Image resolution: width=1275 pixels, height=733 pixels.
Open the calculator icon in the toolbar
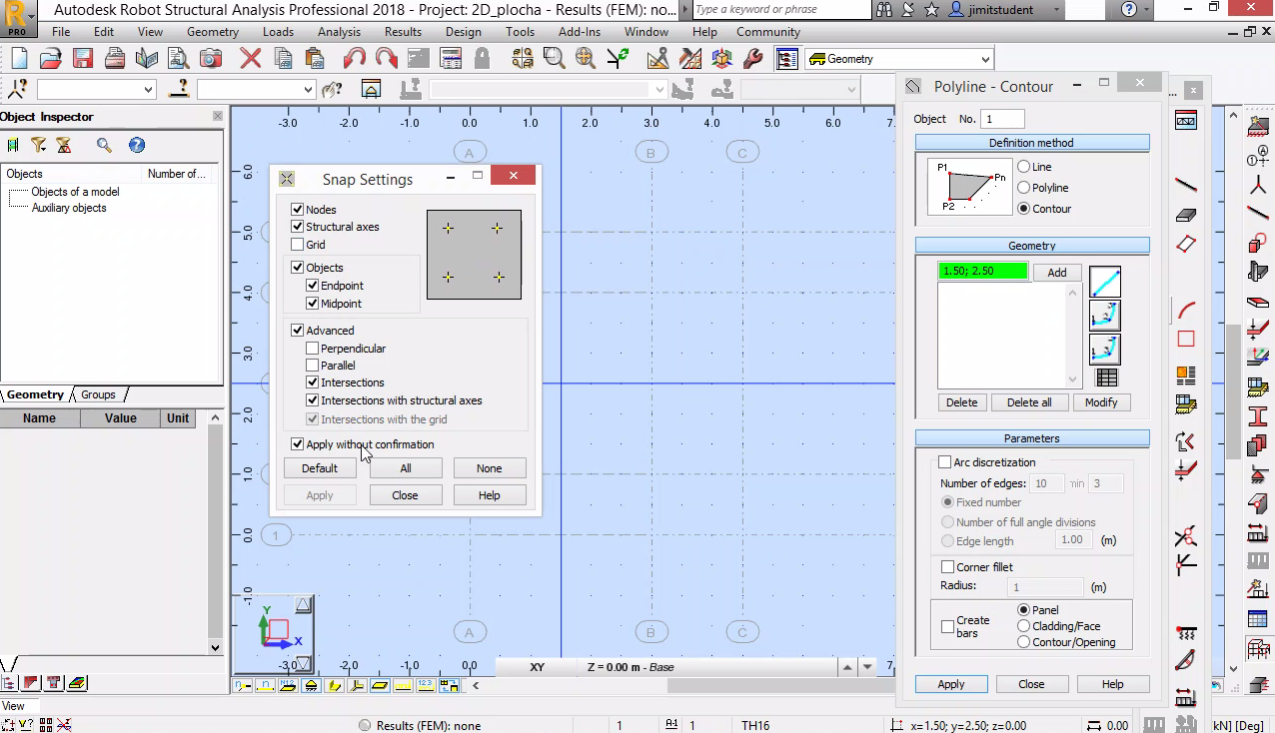450,58
